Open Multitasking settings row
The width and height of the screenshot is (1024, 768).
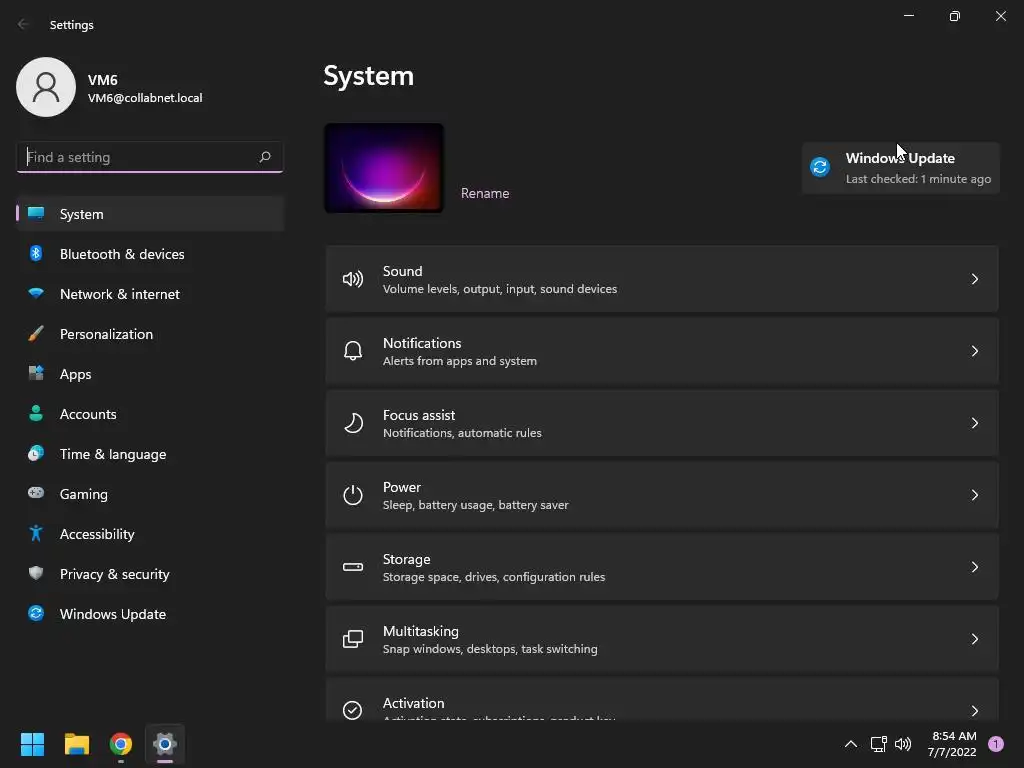tap(662, 639)
